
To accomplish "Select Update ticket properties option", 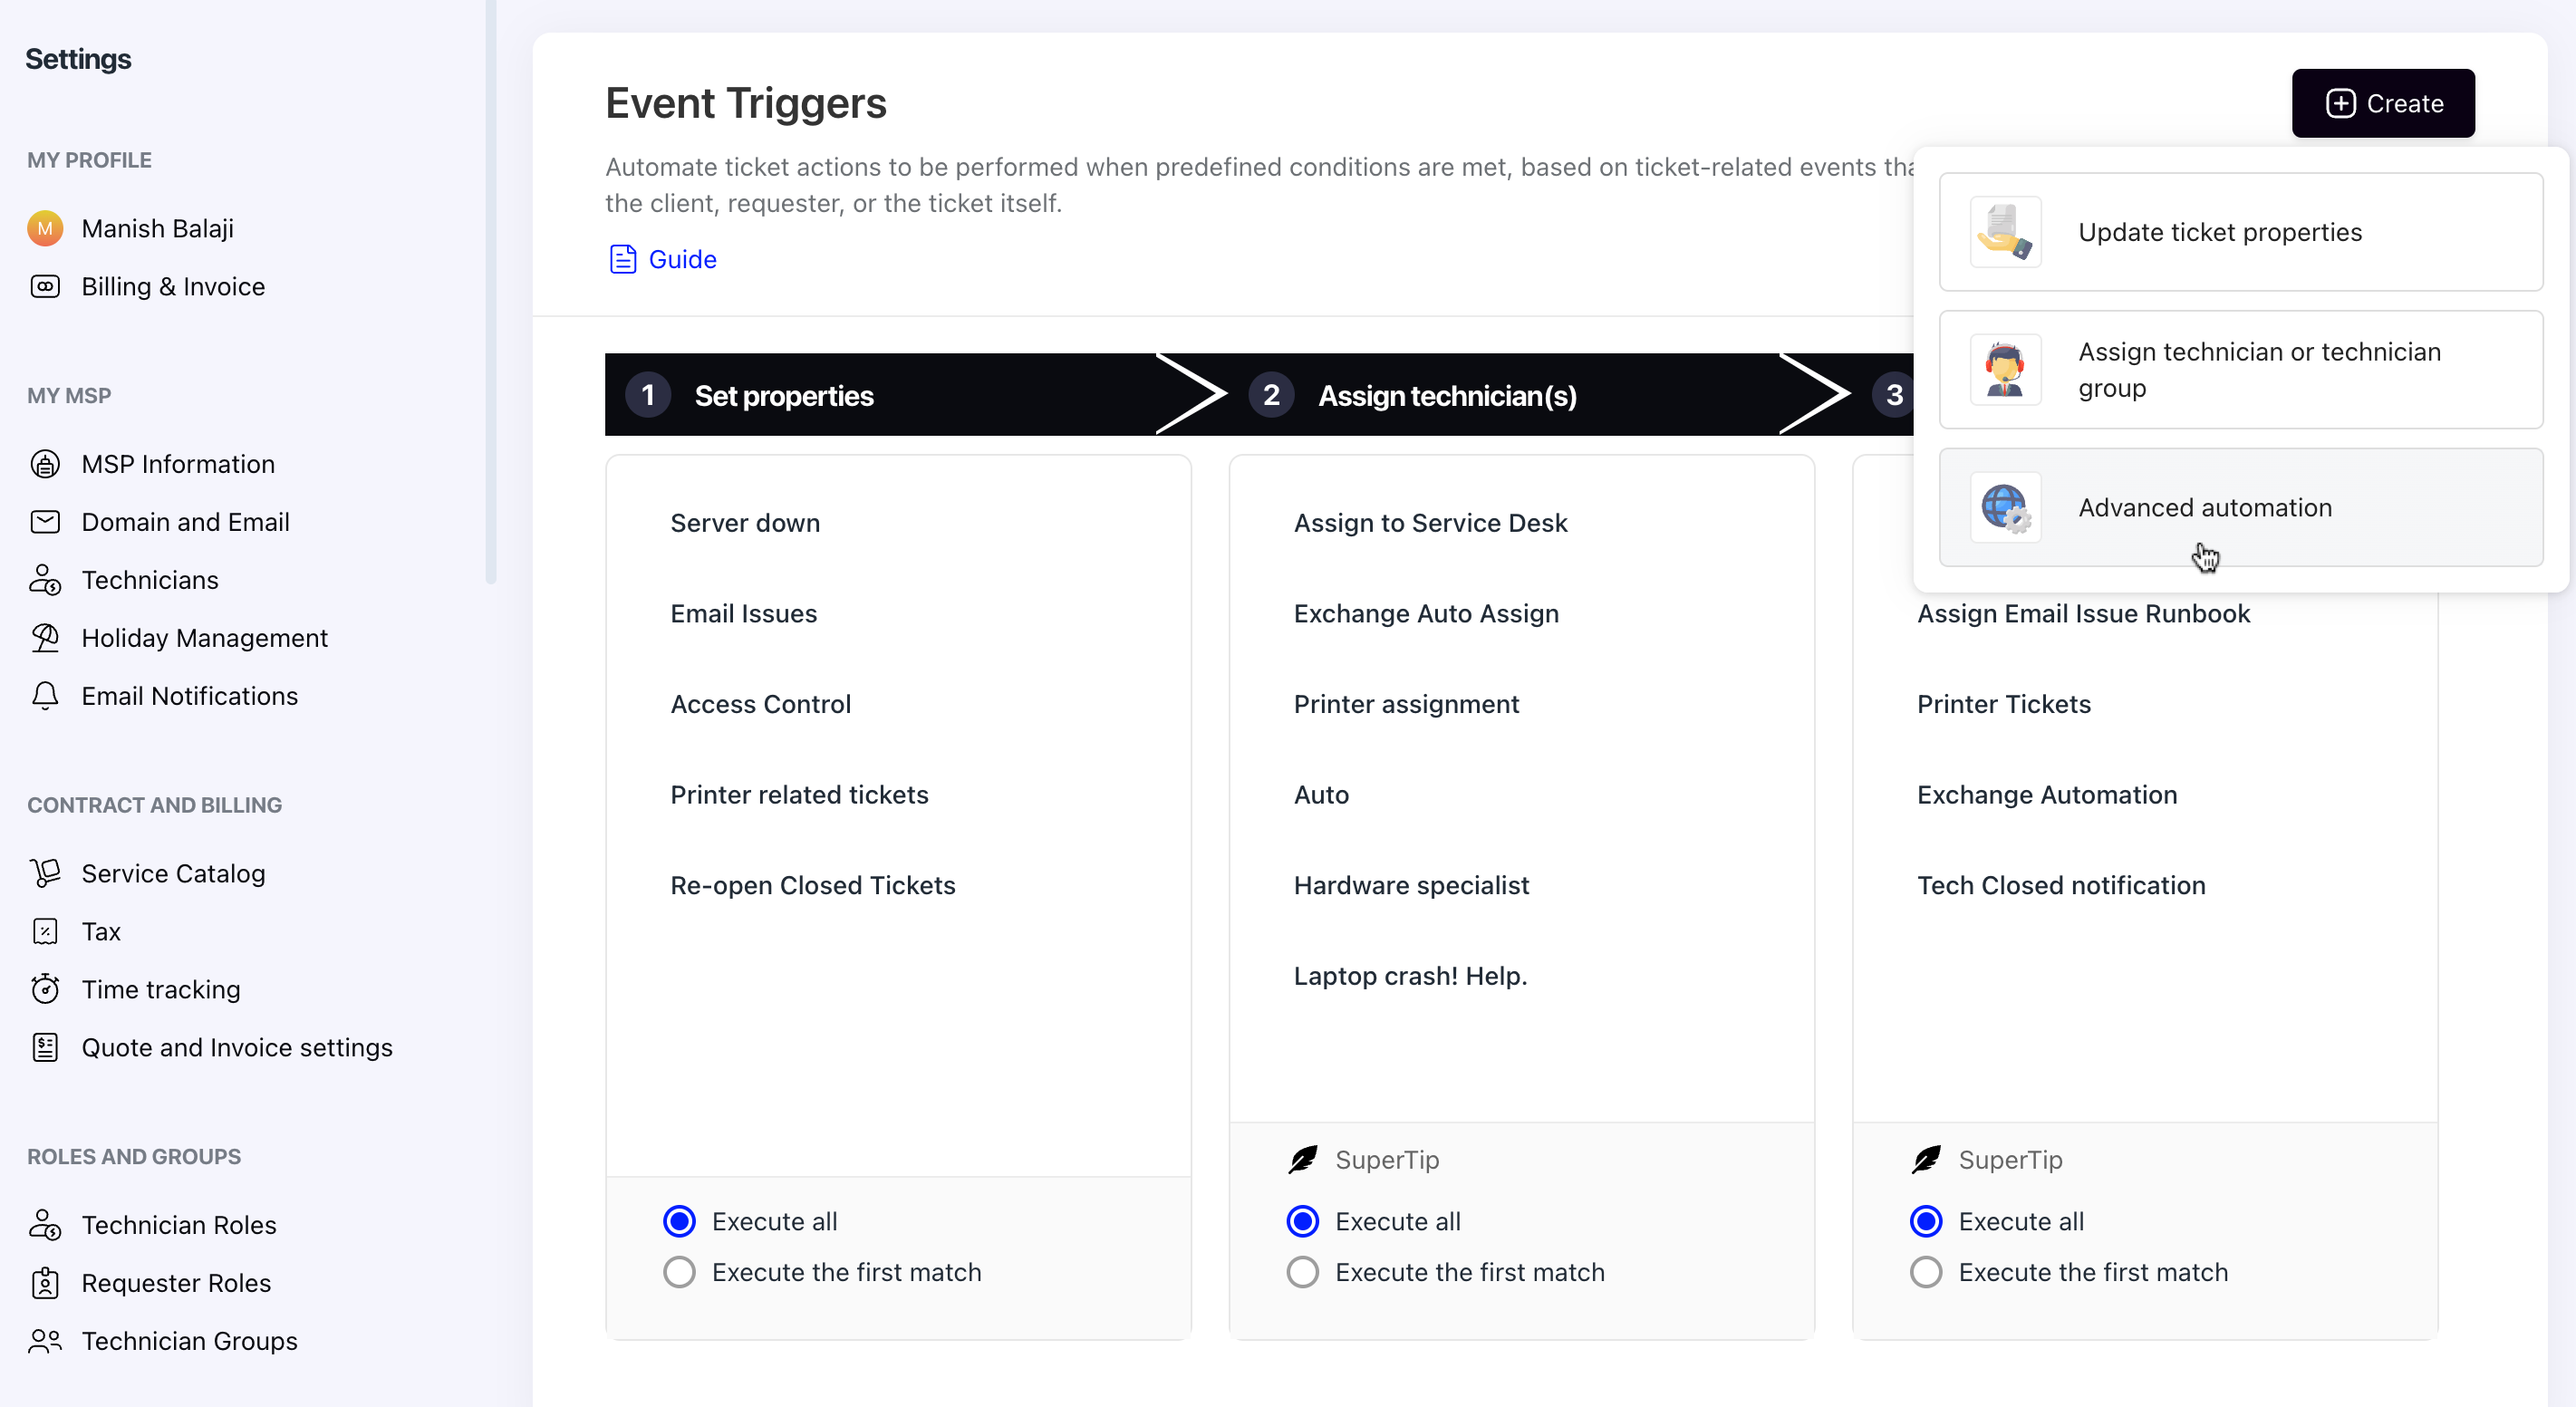I will (2240, 232).
